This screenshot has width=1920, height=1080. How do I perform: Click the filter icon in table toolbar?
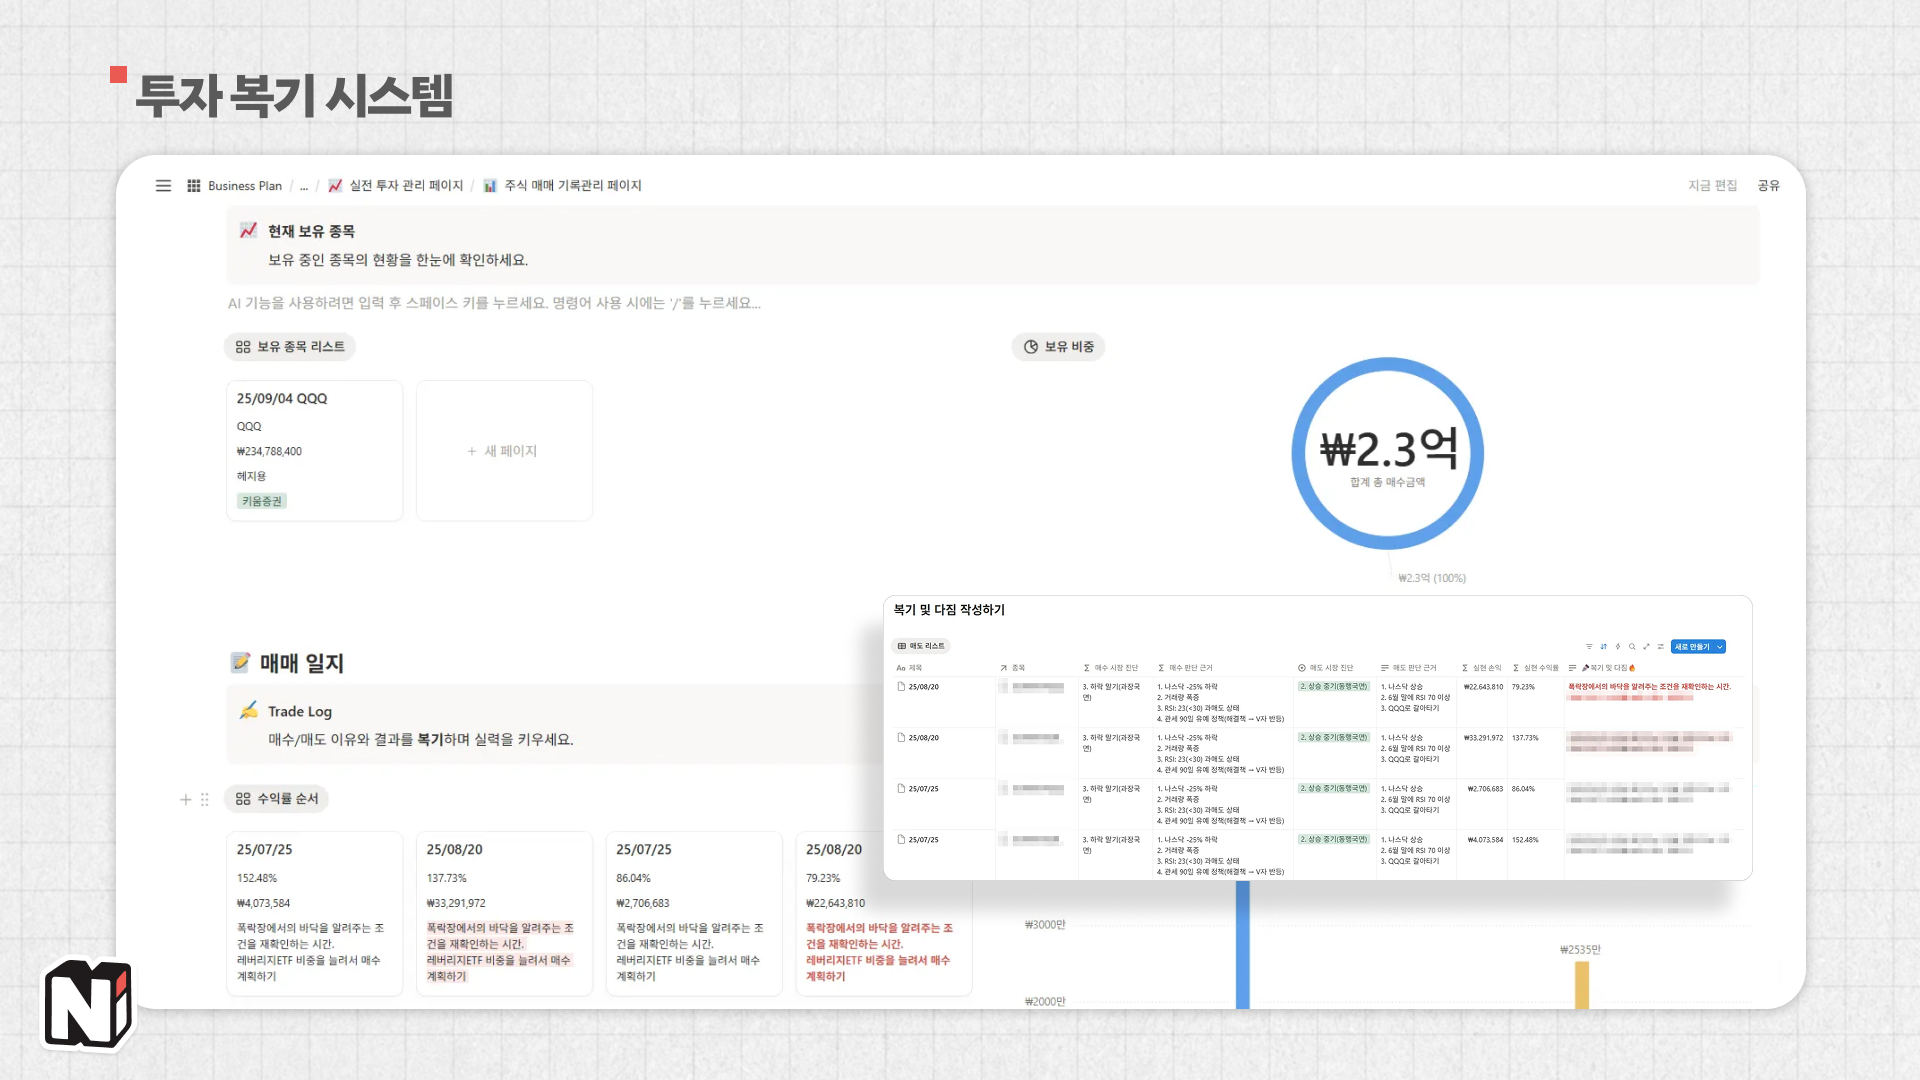pyautogui.click(x=1589, y=647)
